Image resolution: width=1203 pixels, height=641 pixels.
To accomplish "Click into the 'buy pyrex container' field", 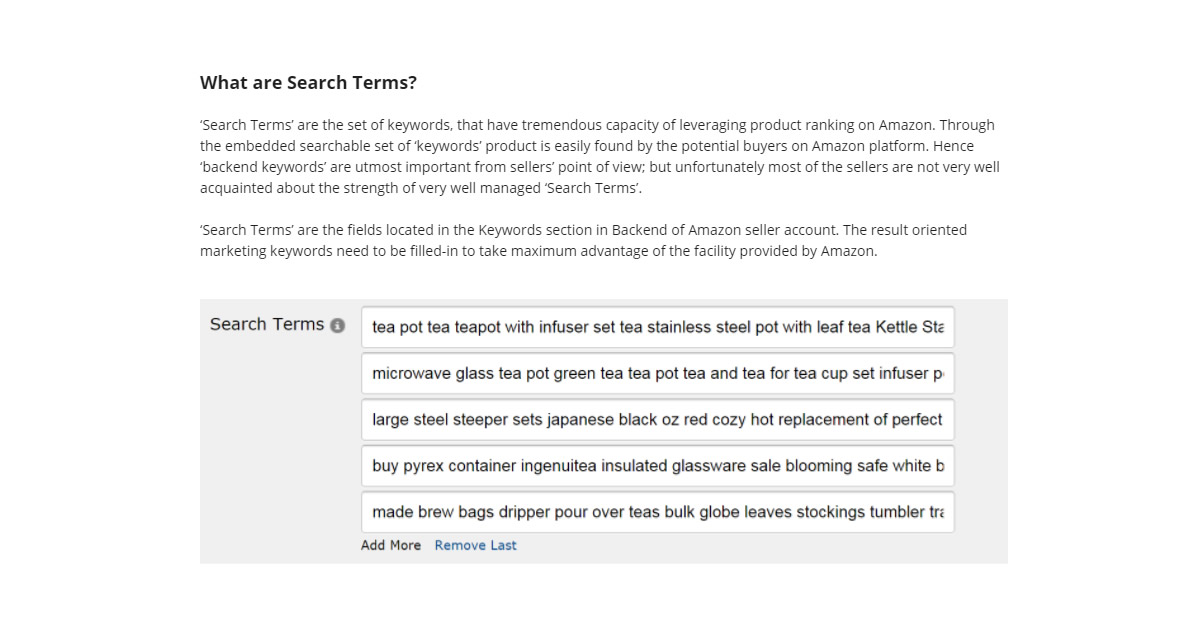I will [x=658, y=465].
